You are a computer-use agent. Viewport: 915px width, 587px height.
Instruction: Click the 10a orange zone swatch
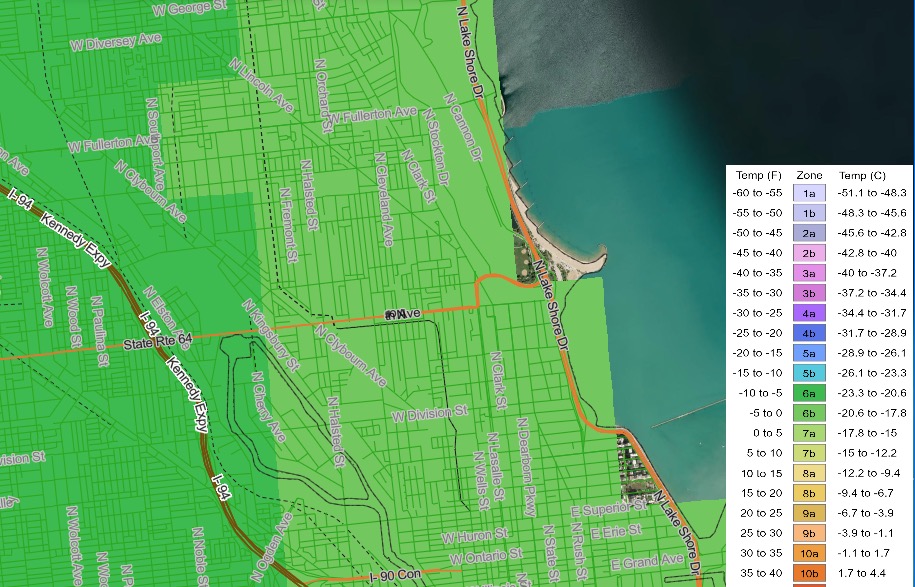[x=809, y=553]
